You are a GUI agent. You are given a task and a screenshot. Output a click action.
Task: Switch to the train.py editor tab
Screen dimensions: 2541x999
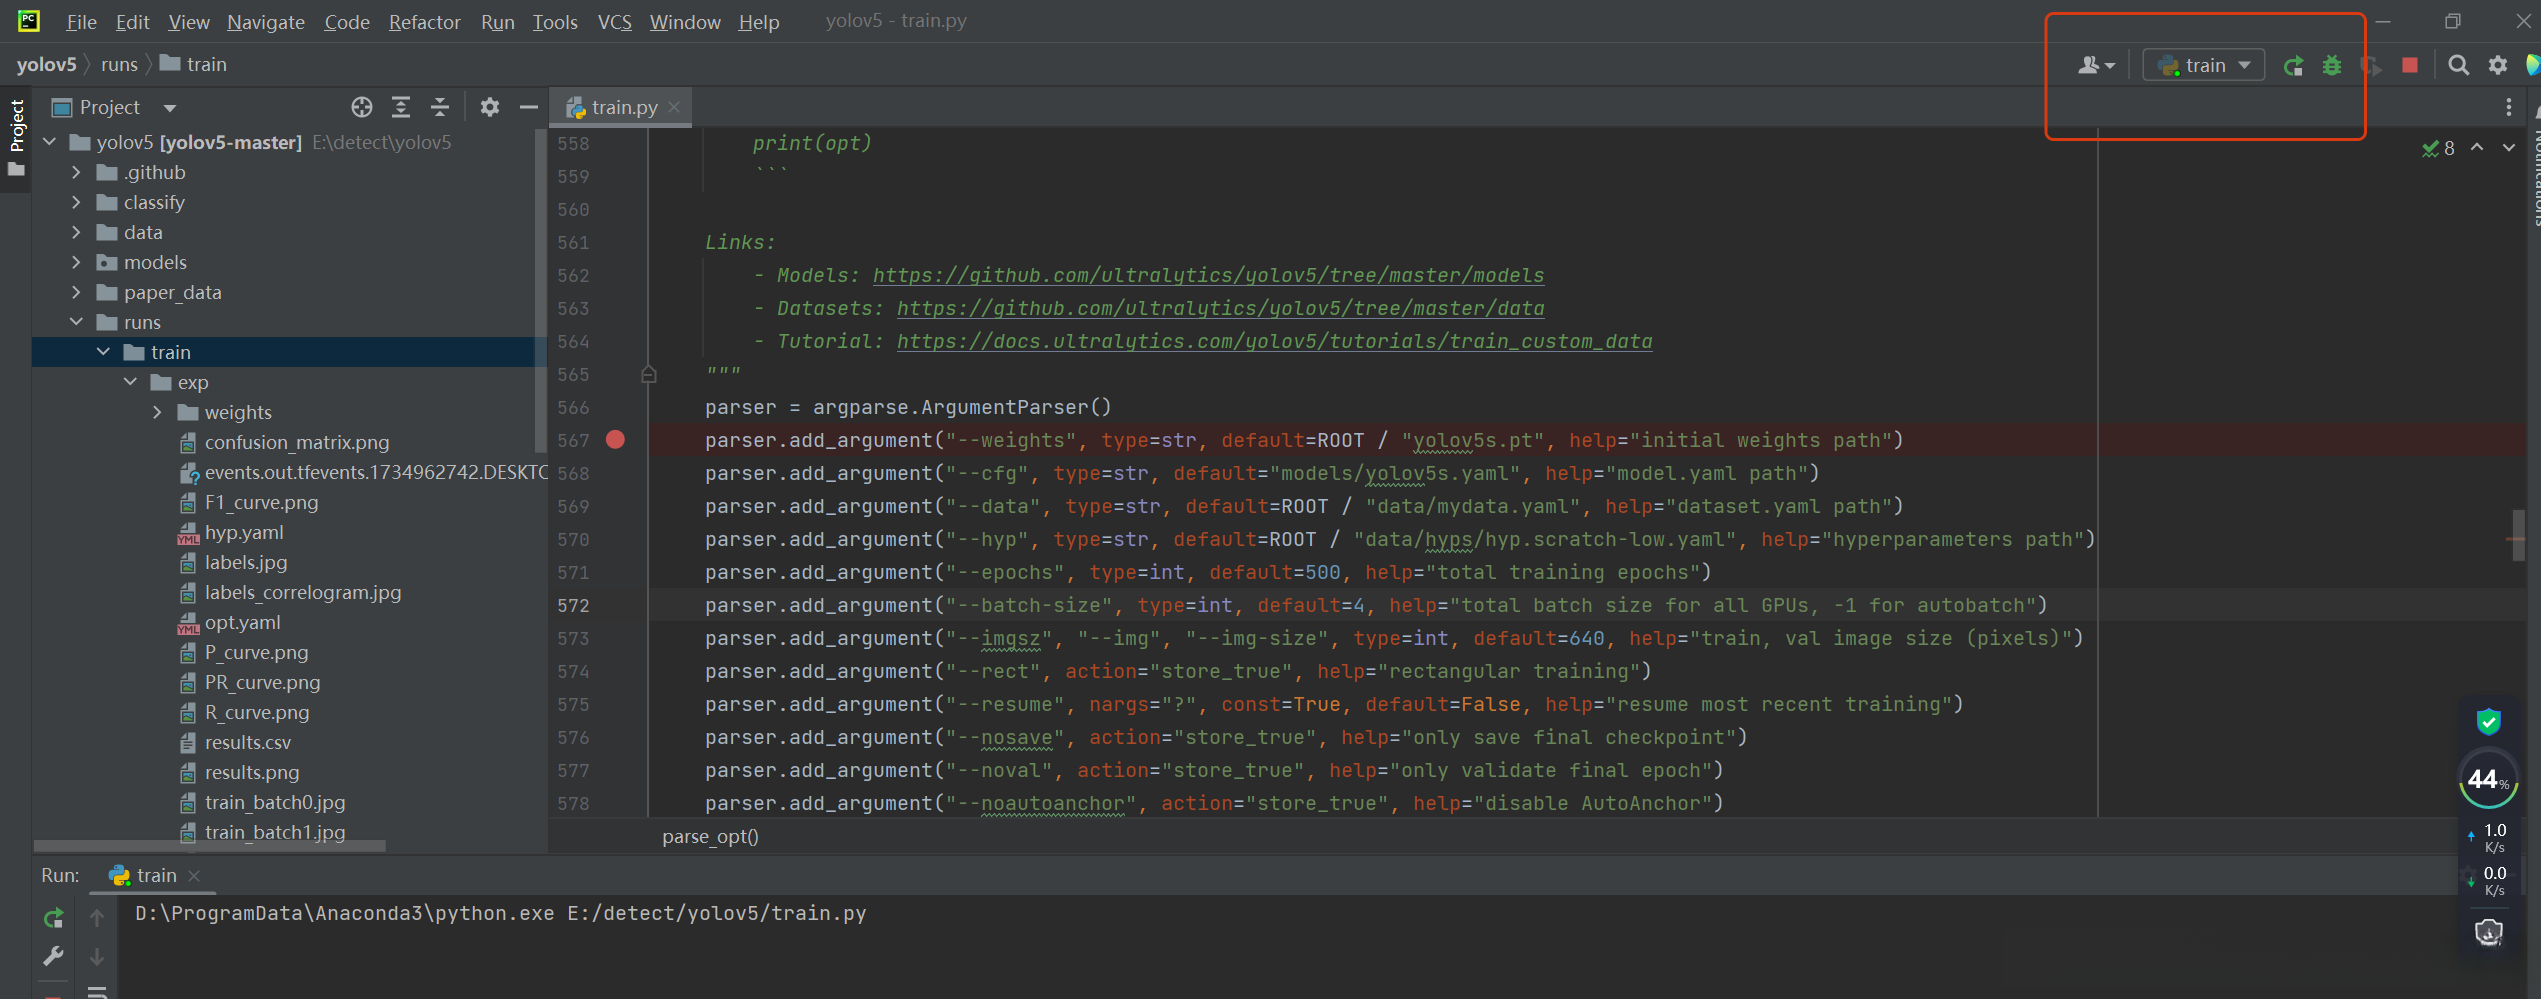[x=622, y=107]
